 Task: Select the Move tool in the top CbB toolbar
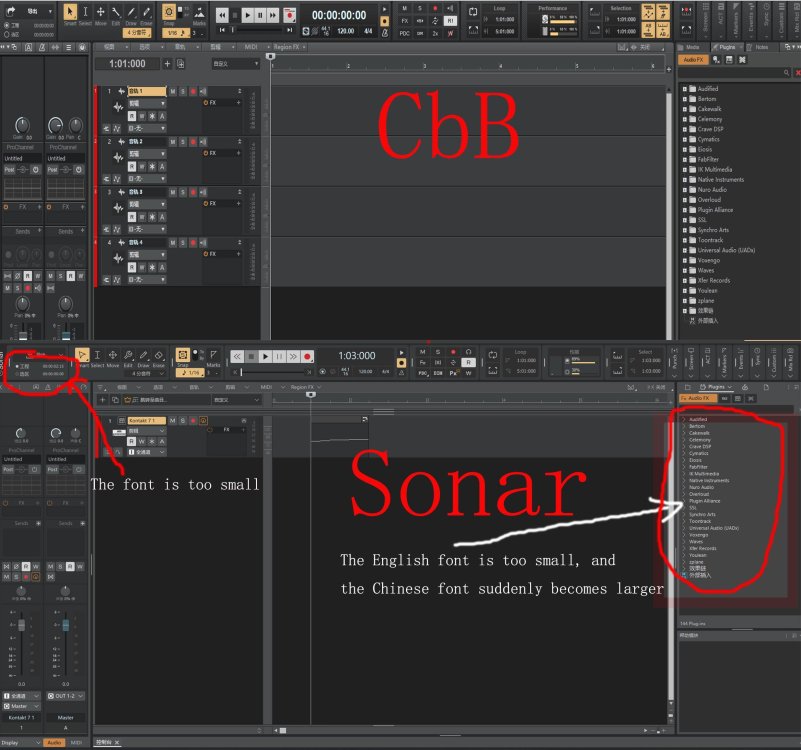101,14
